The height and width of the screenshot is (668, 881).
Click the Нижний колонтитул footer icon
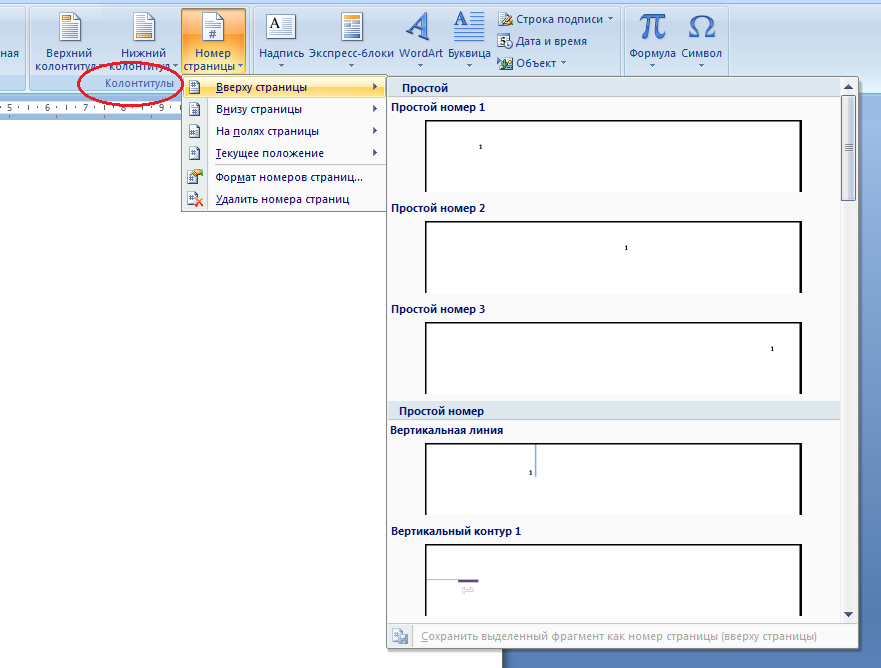coord(143,28)
